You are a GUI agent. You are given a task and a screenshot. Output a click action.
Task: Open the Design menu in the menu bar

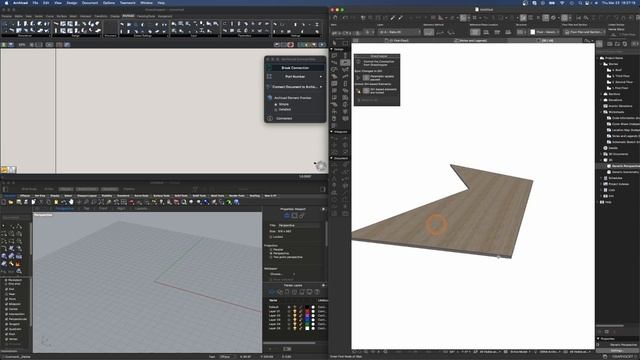tap(72, 2)
